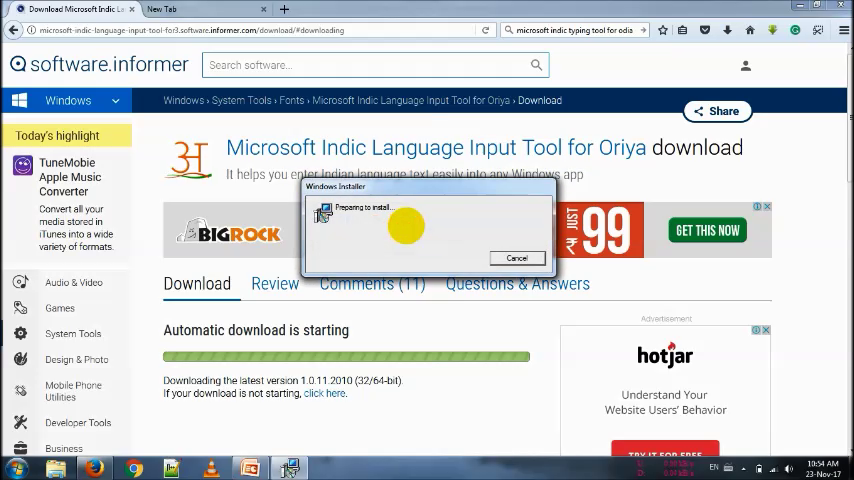Viewport: 854px width, 480px height.
Task: Open the downloads arrow in toolbar
Action: 727,31
